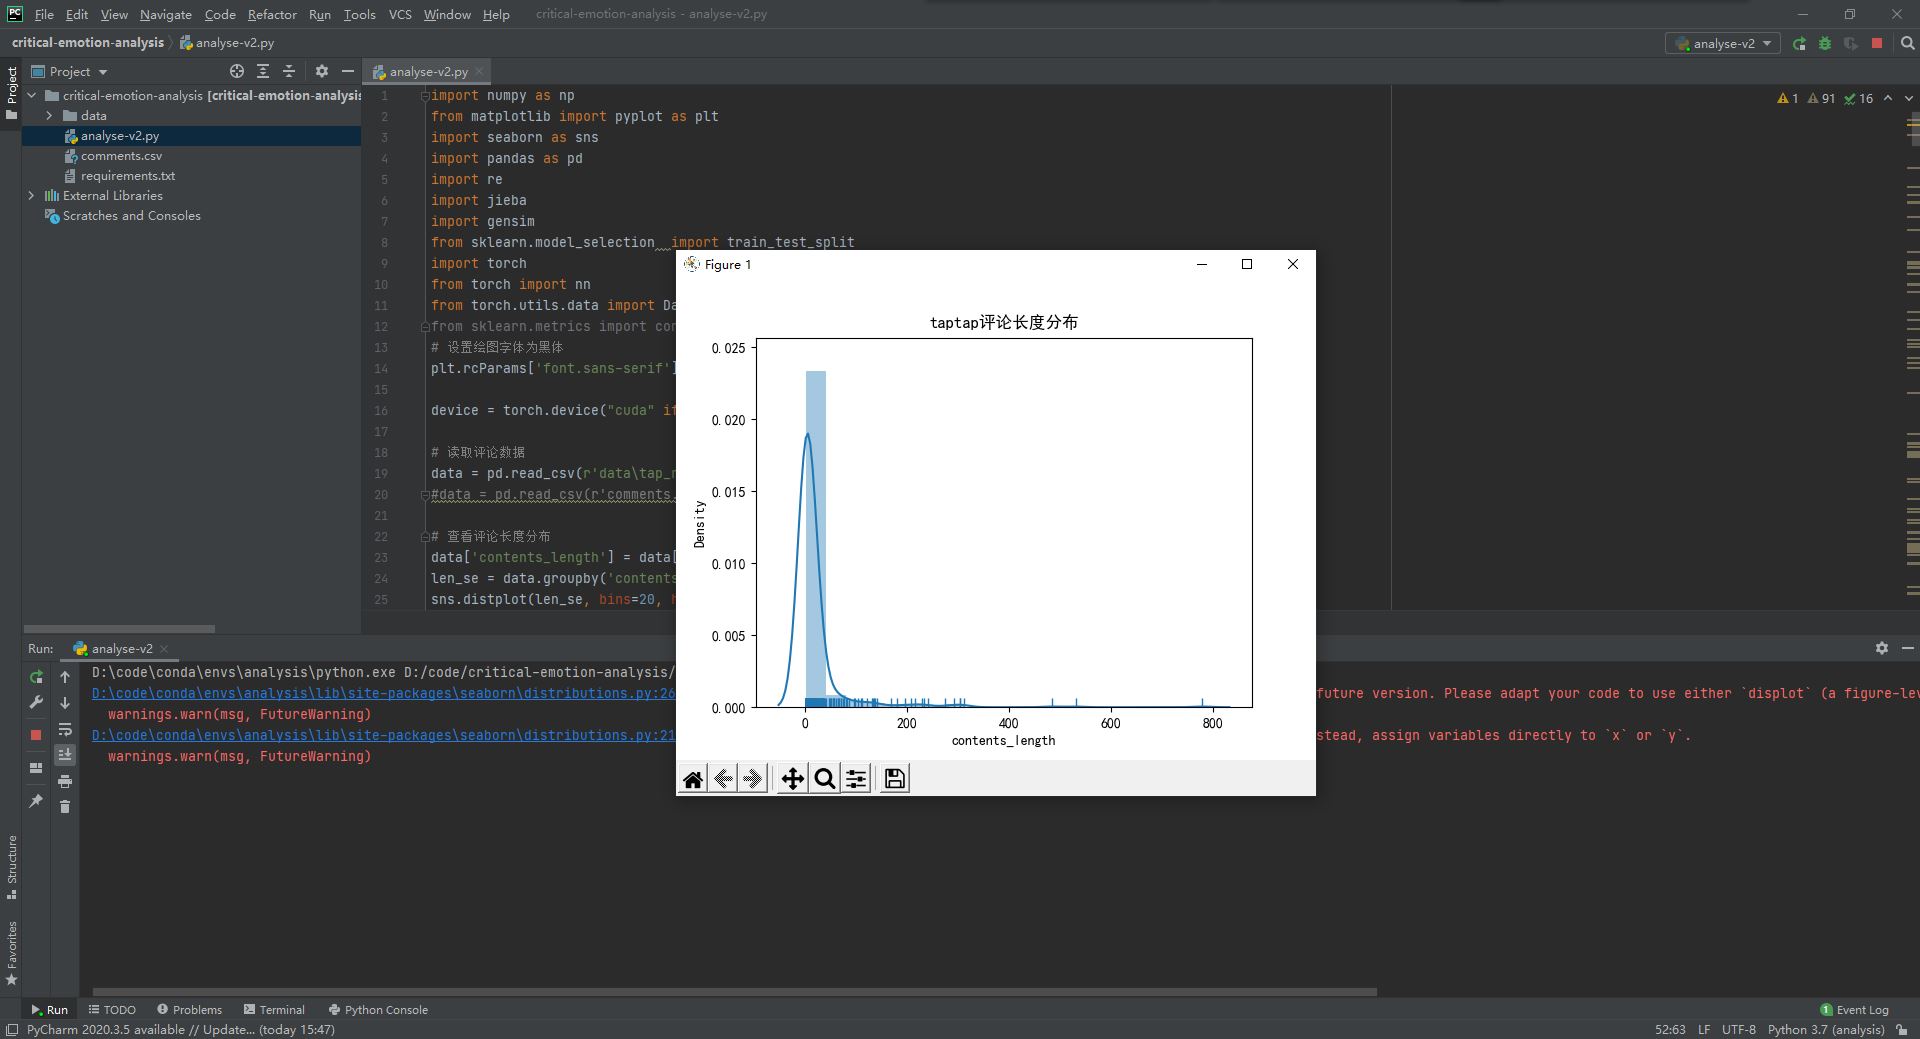Screen dimensions: 1920x1039
Task: Toggle the Project side tool window
Action: (11, 92)
